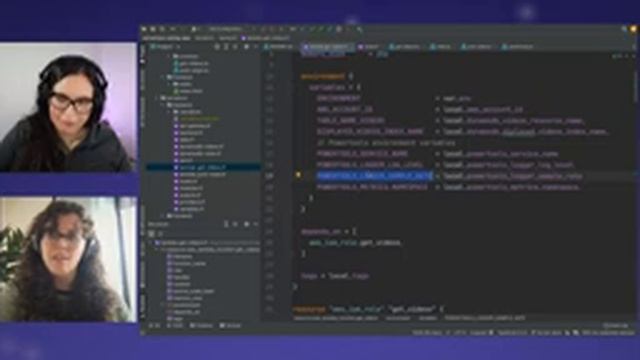This screenshot has width=640, height=360.
Task: Select runtime in the Structure tree
Action: click(180, 284)
